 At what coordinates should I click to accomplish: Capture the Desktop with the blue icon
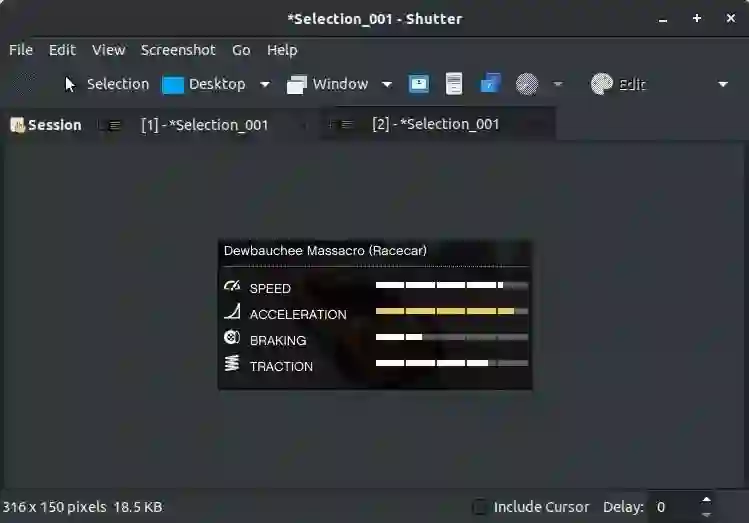coord(173,85)
